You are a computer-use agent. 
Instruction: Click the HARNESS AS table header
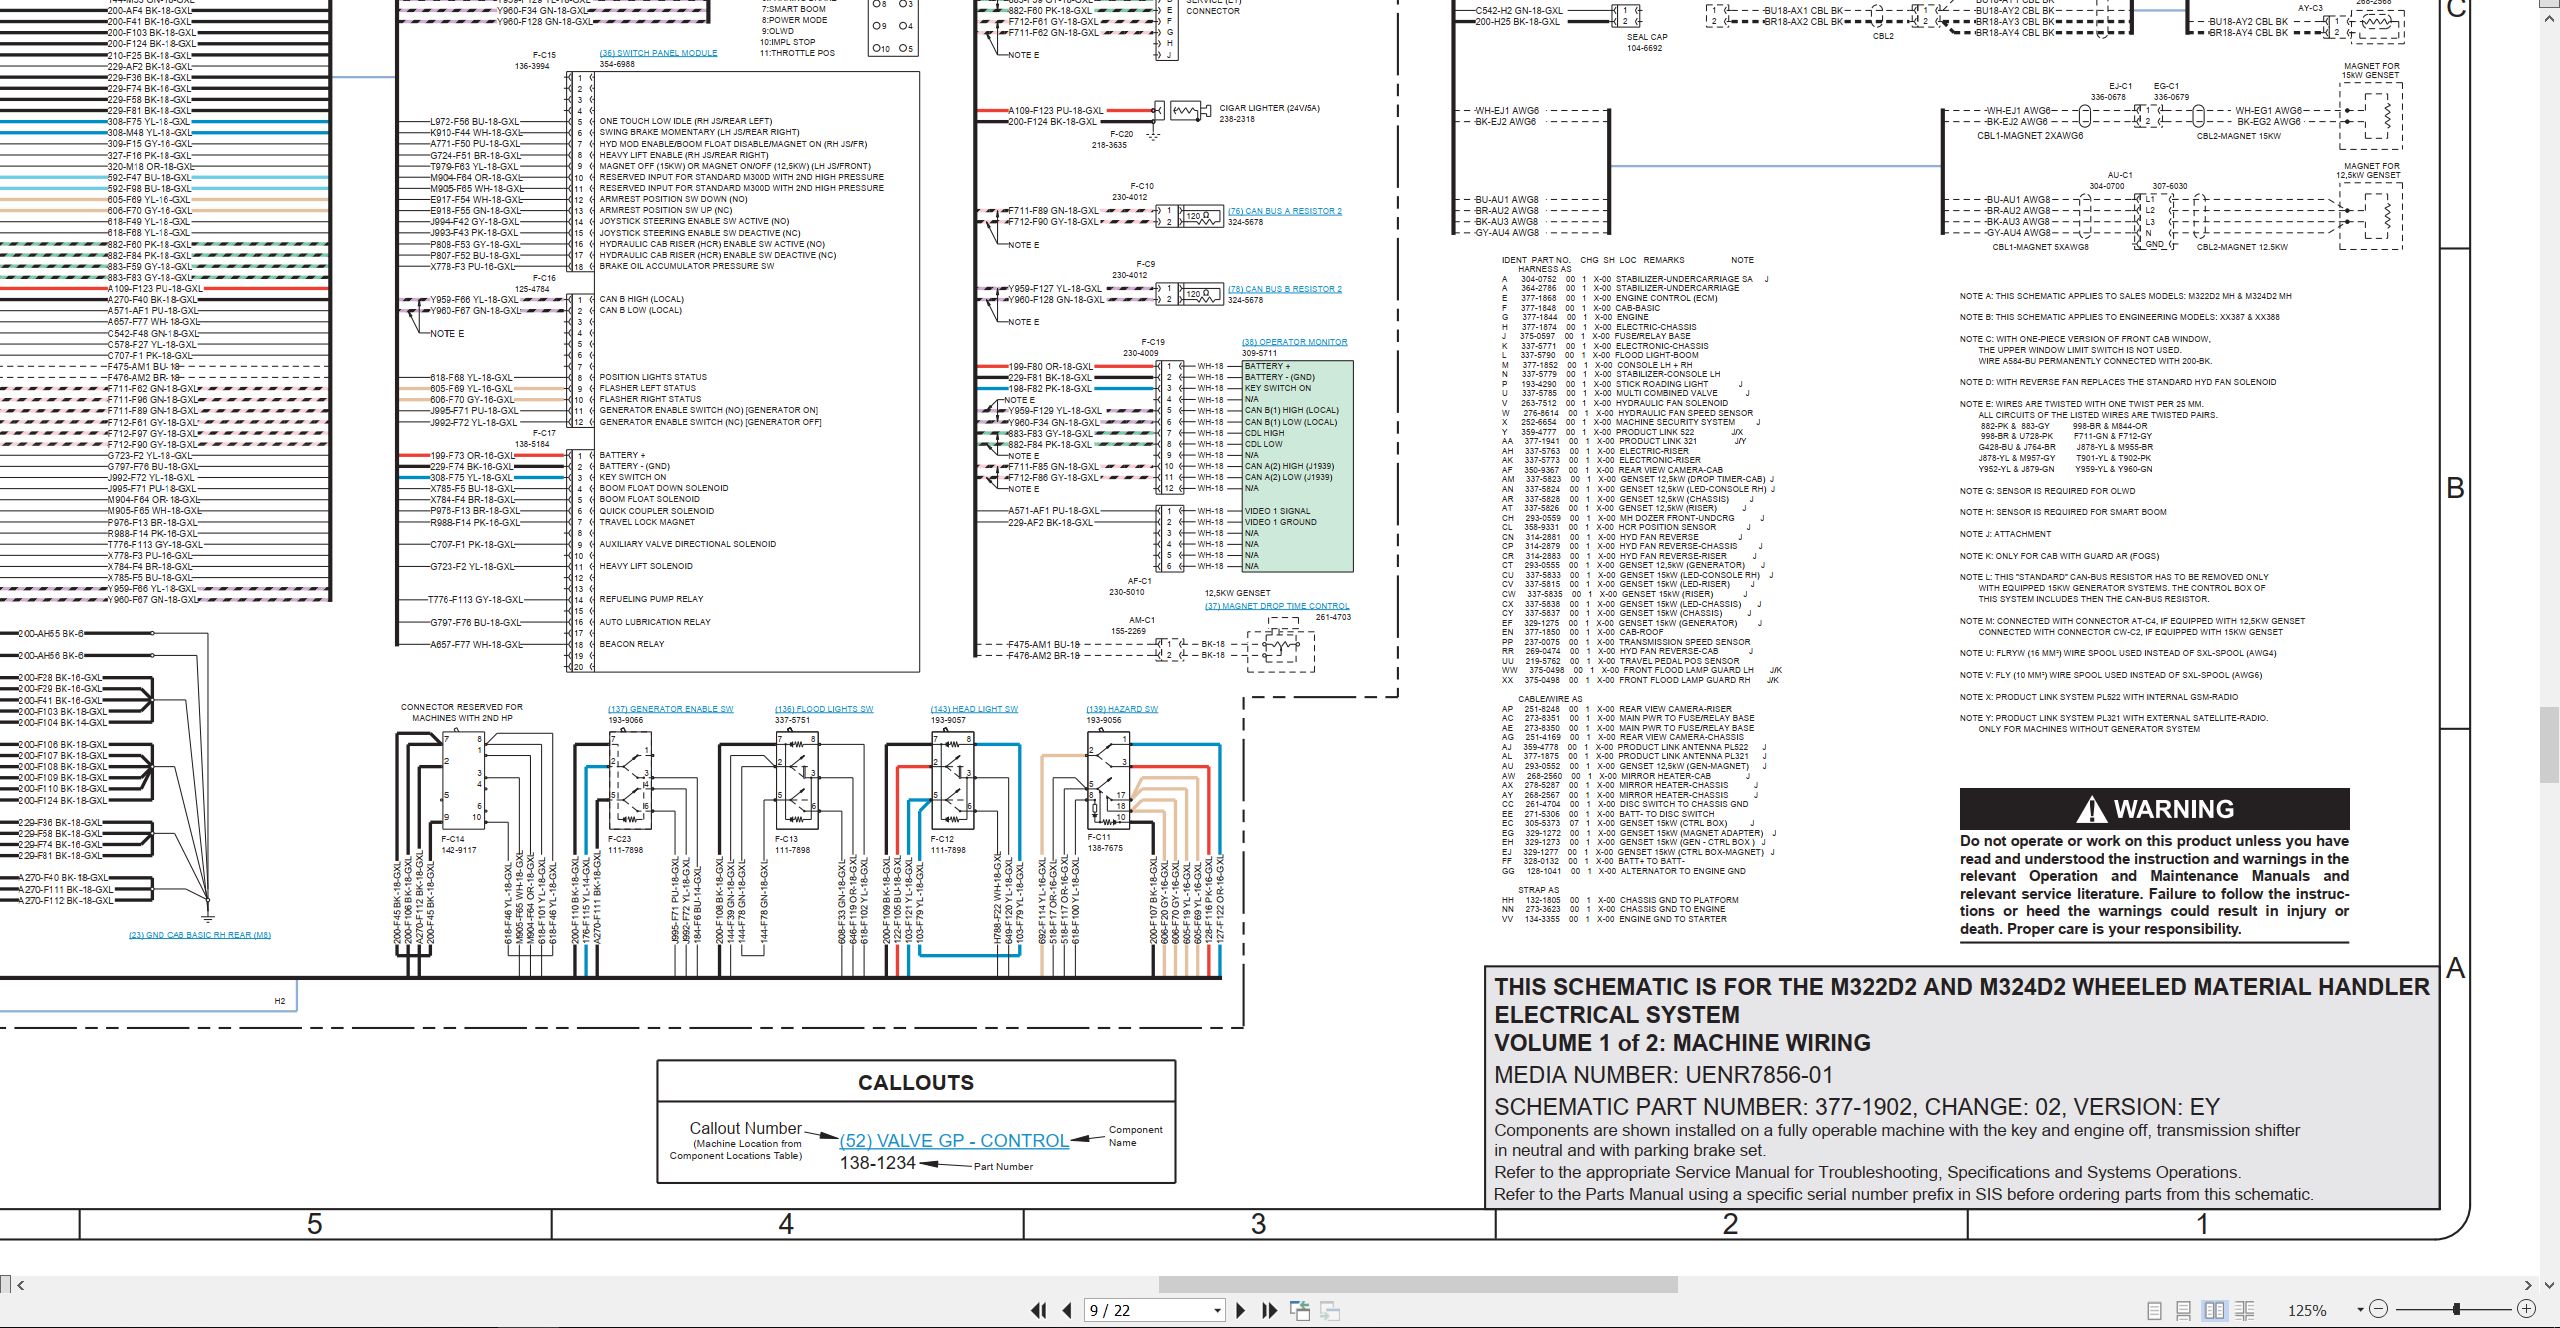[x=1545, y=269]
